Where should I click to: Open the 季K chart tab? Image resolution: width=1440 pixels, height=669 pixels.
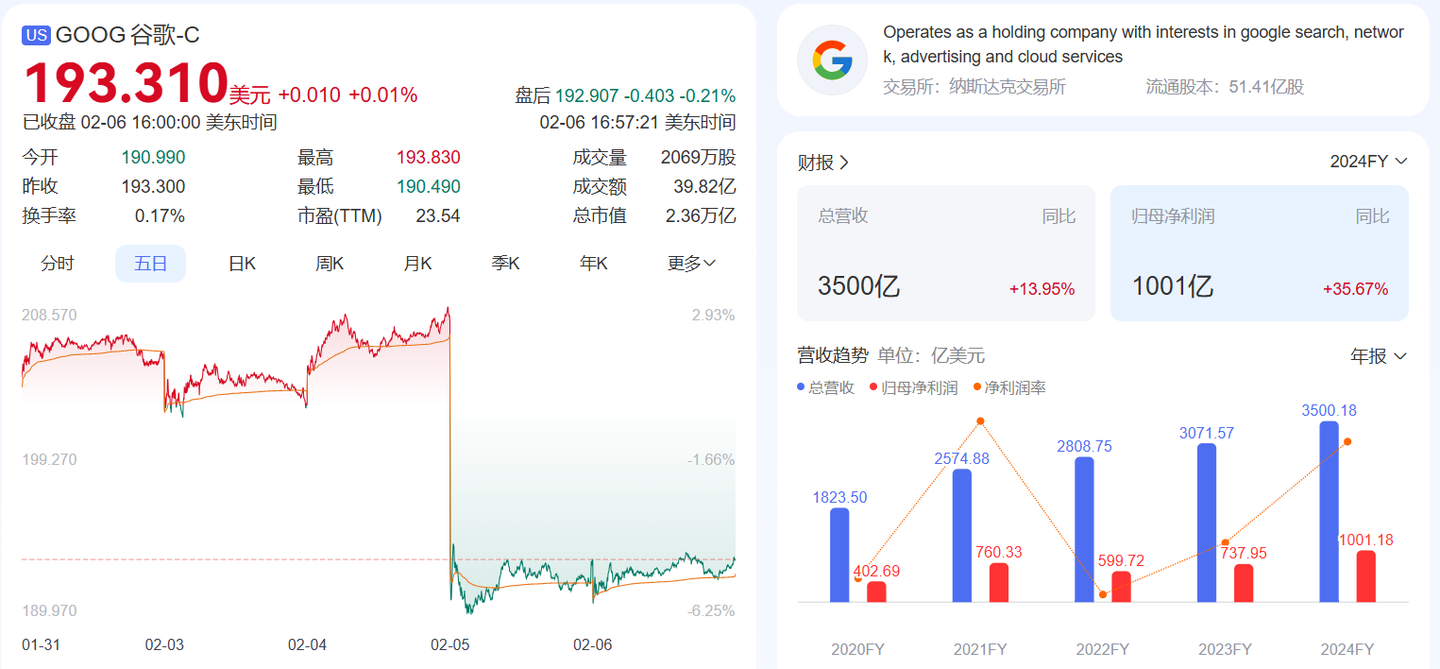click(x=506, y=264)
